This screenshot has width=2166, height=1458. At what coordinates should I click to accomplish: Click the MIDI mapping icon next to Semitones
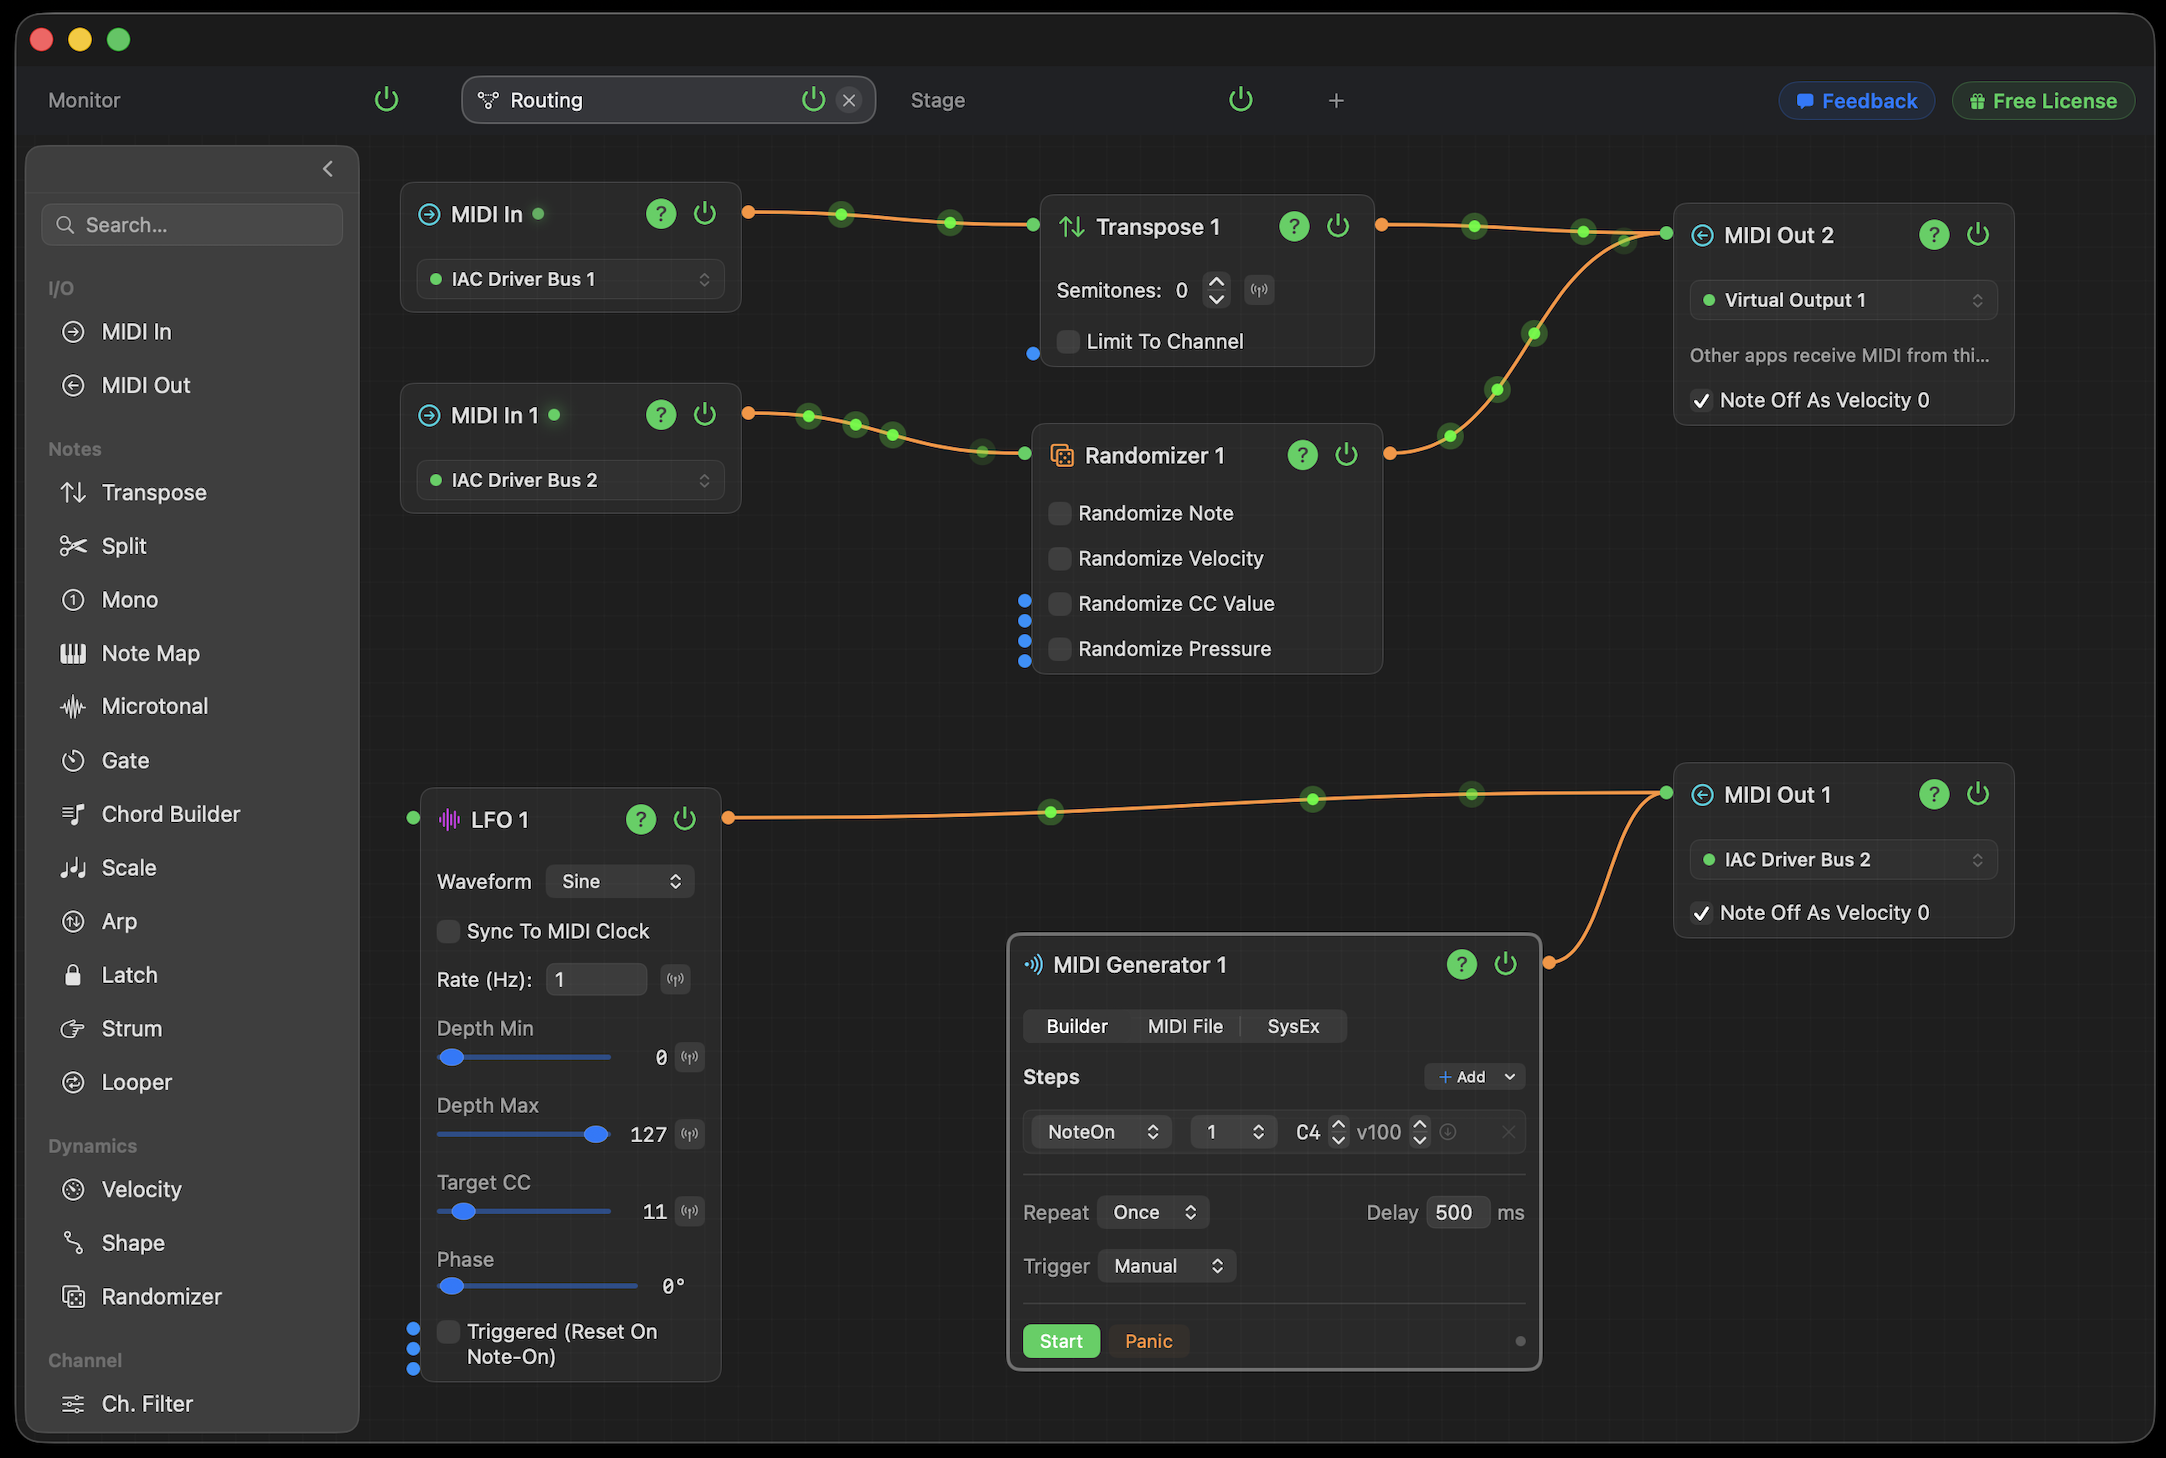(1259, 290)
